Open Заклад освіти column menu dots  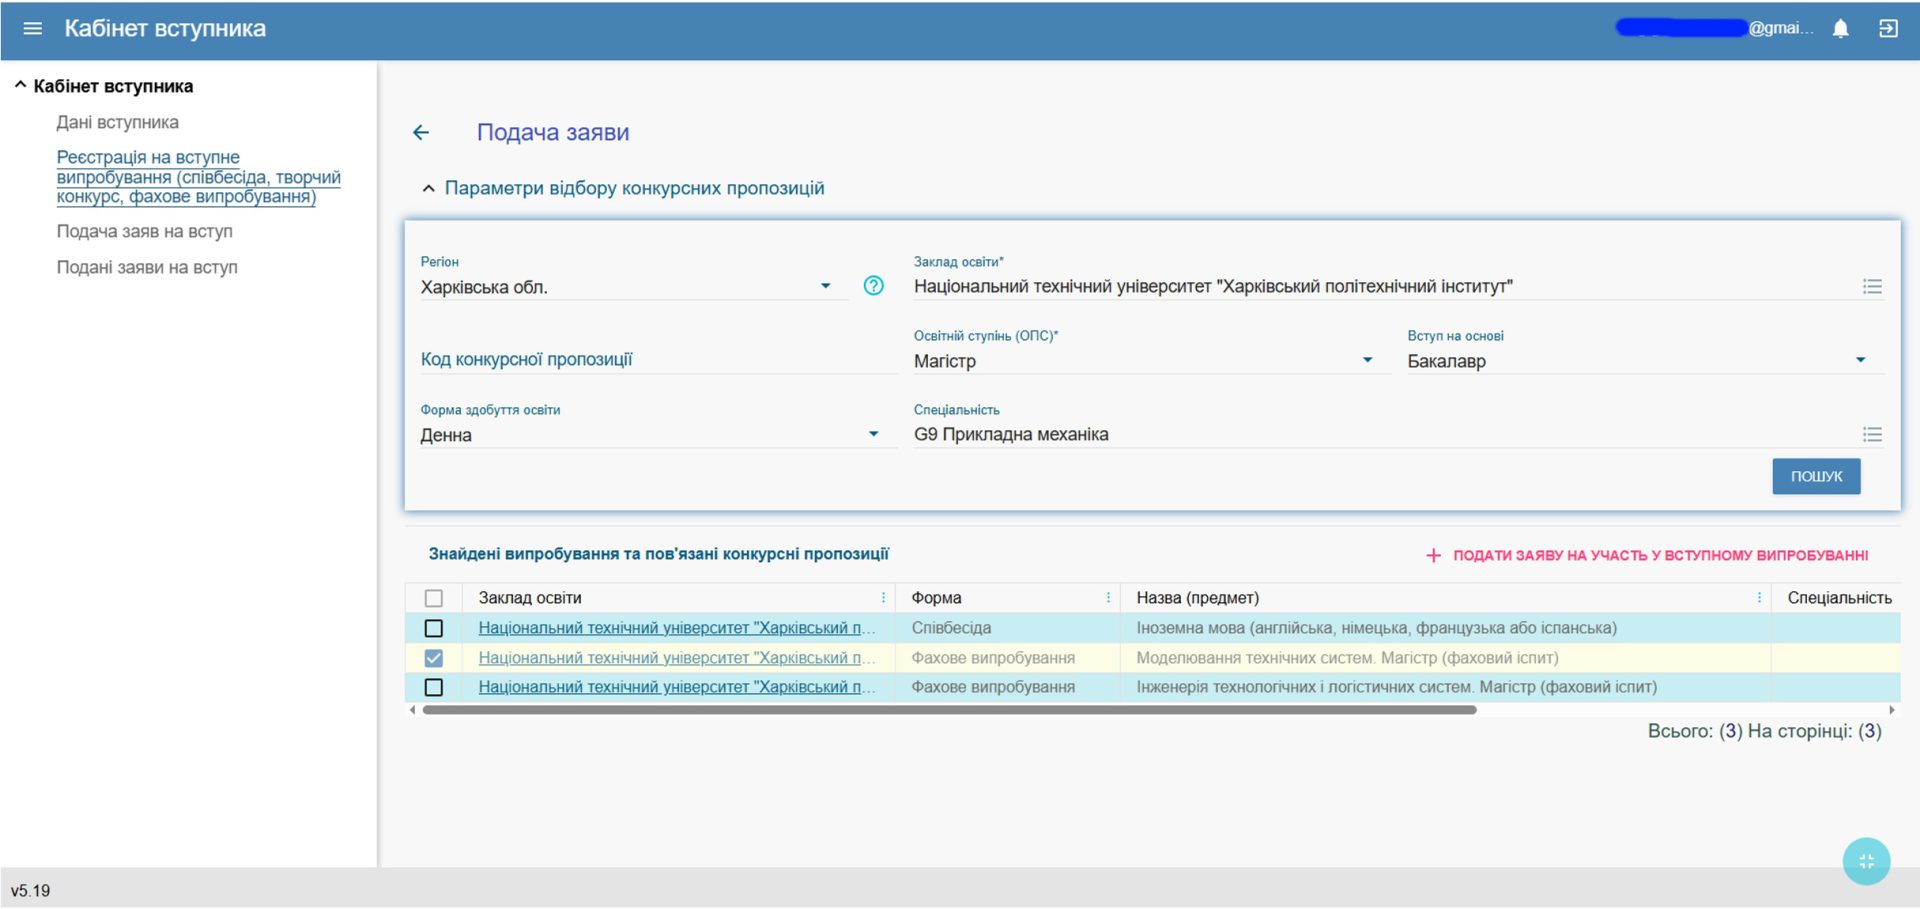(883, 598)
